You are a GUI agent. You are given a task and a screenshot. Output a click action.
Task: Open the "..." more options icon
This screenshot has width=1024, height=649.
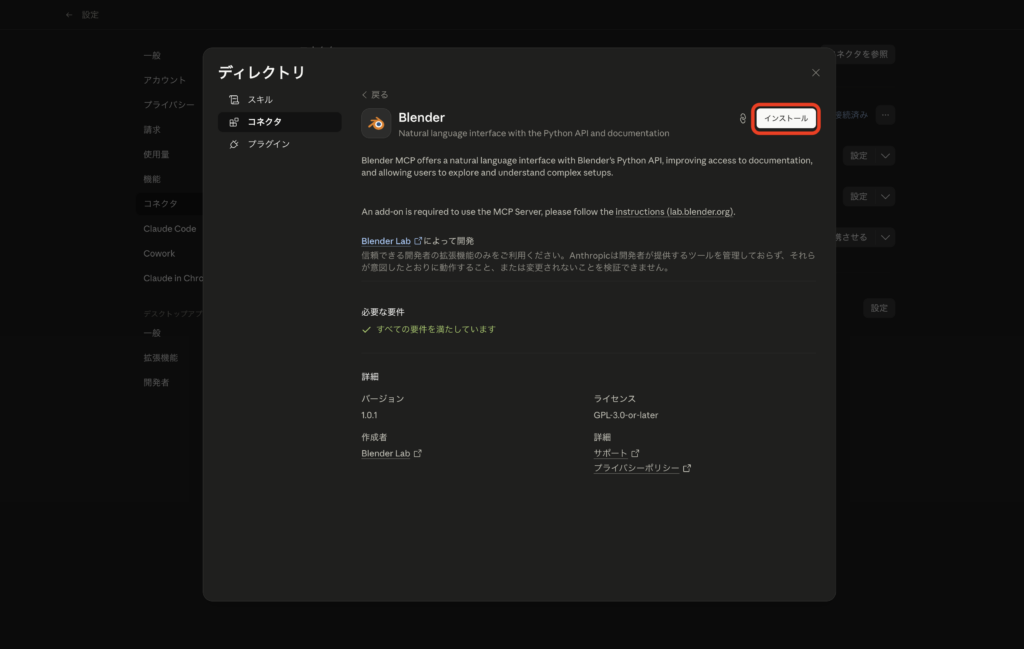pos(884,114)
